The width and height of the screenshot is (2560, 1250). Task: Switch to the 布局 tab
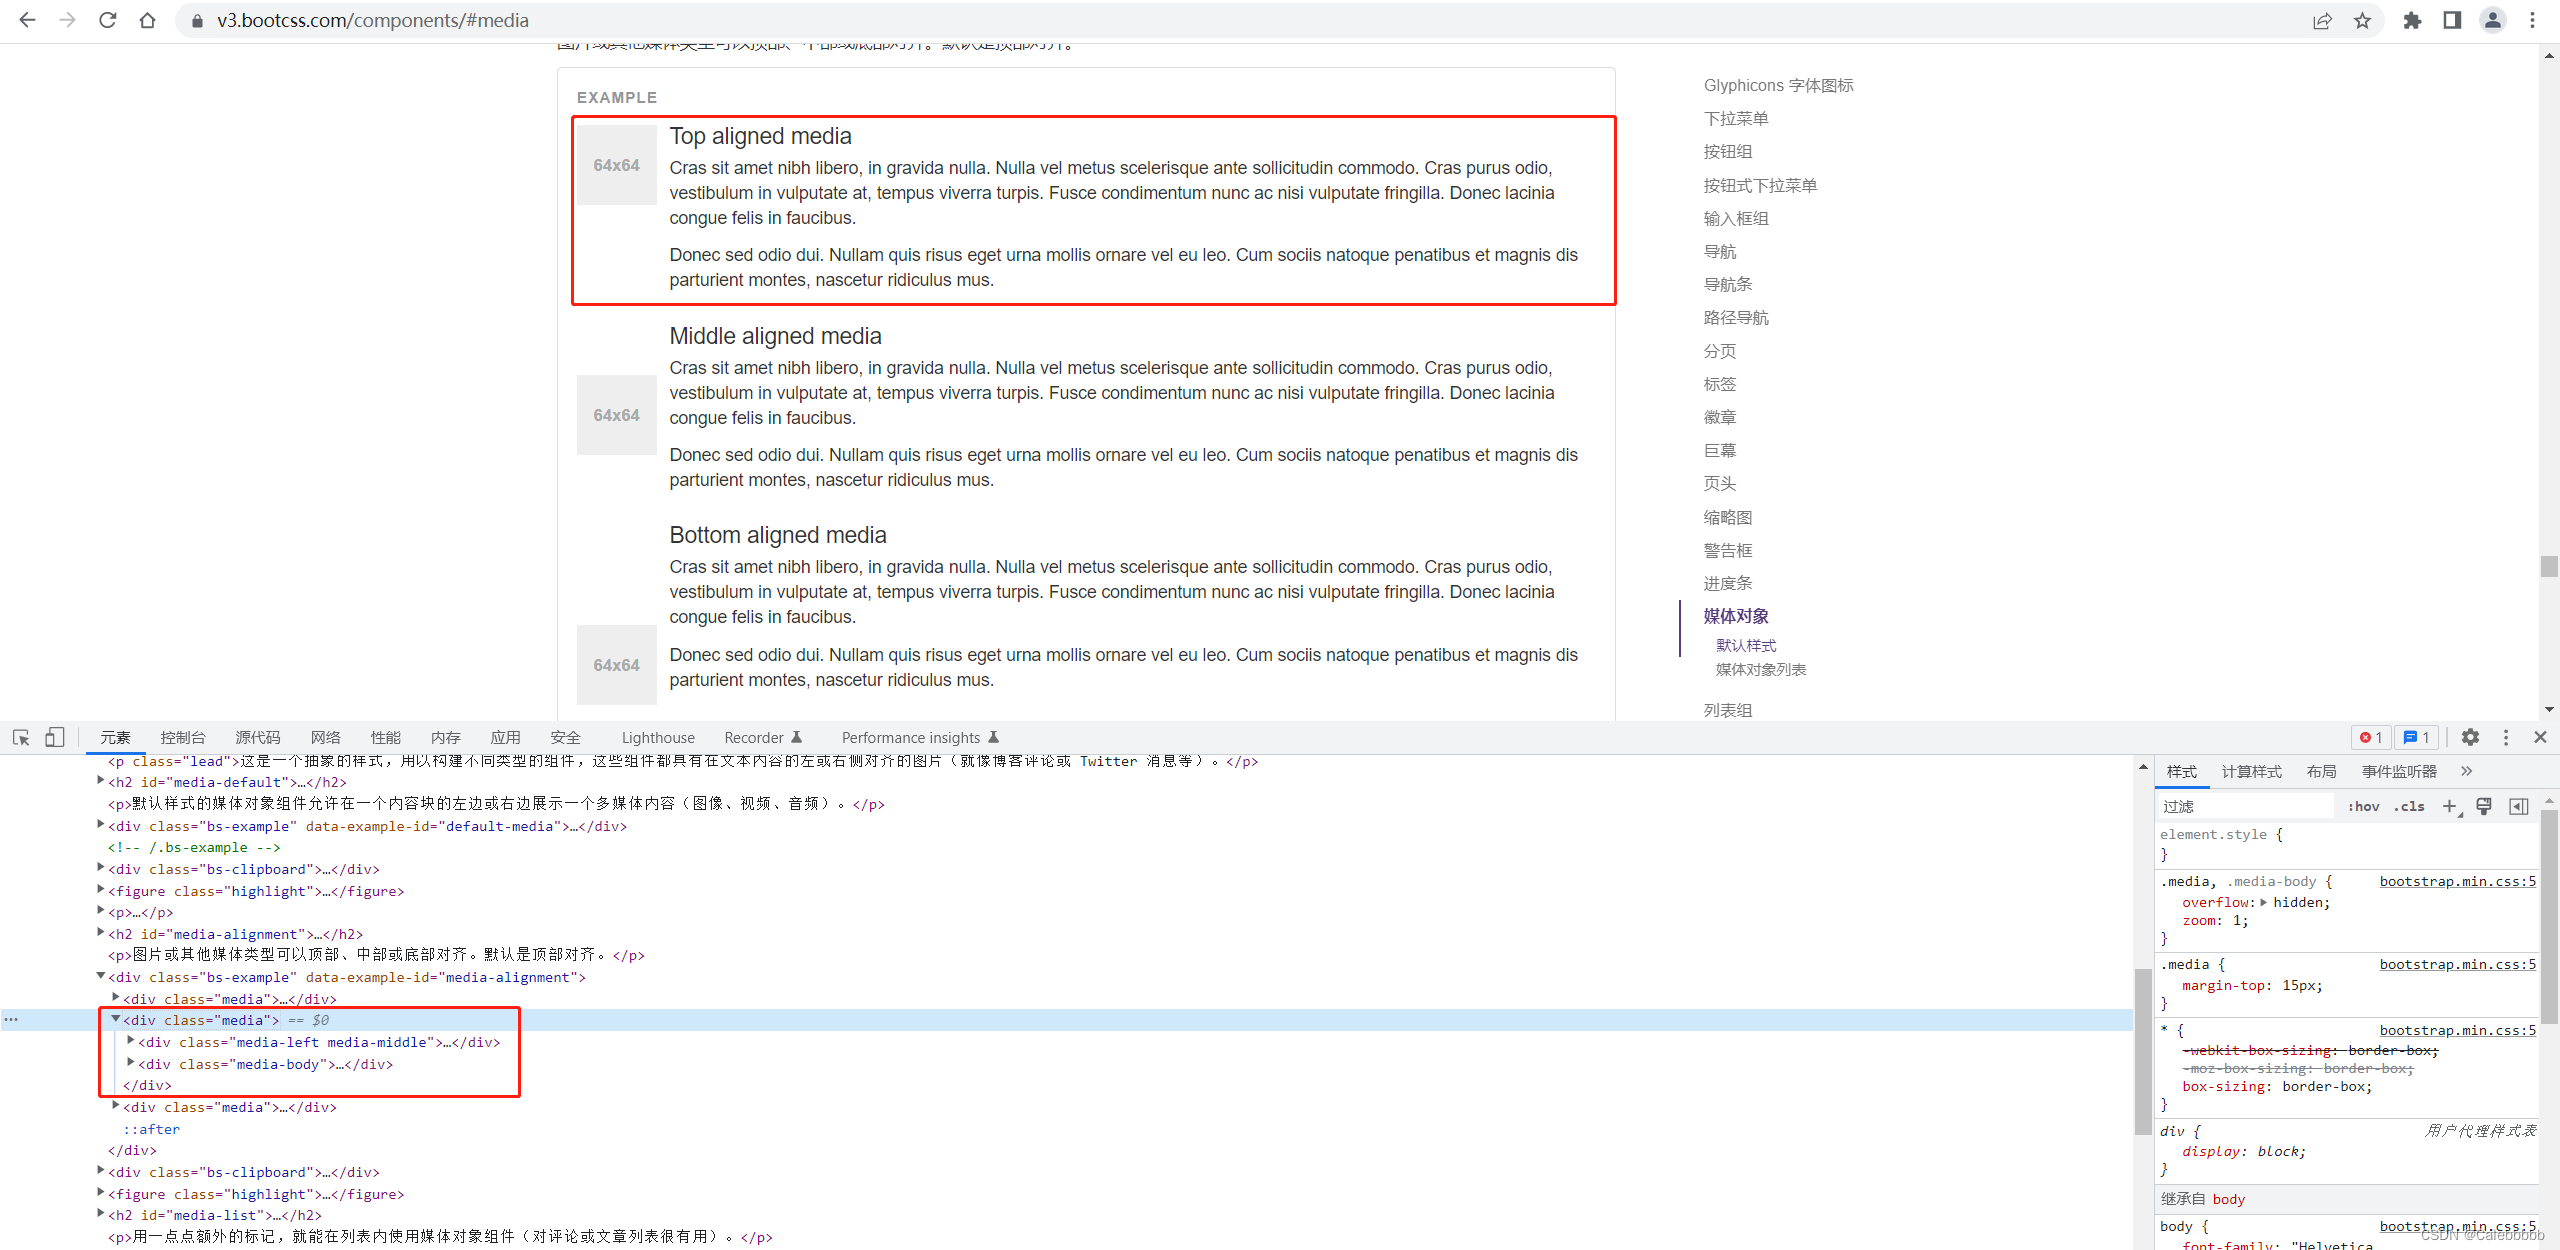click(x=2322, y=771)
